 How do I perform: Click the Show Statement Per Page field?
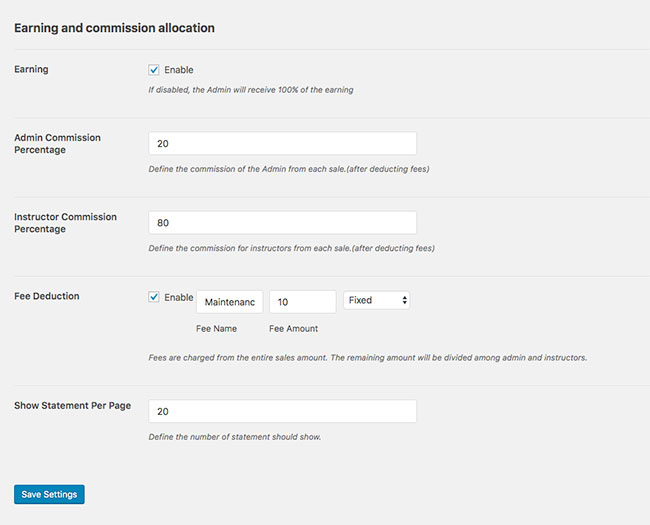282,411
